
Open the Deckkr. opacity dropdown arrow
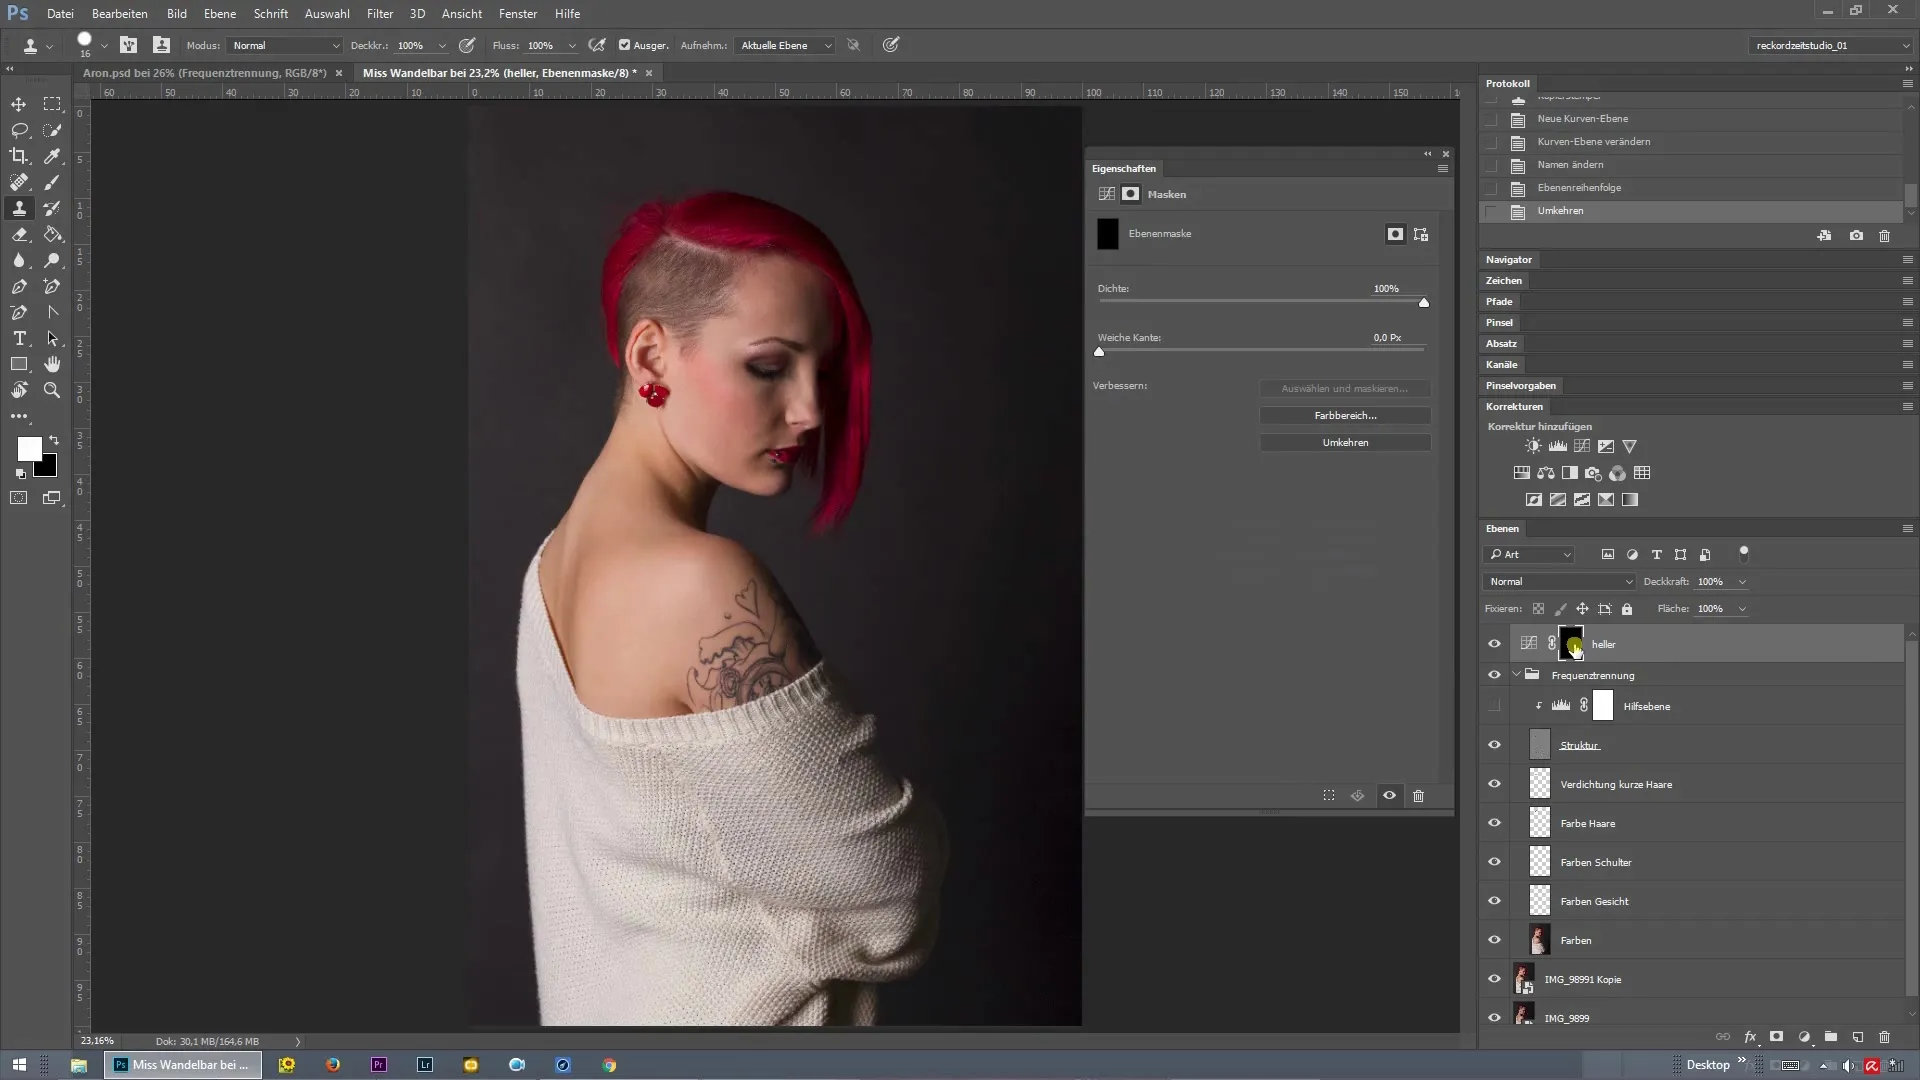coord(442,46)
